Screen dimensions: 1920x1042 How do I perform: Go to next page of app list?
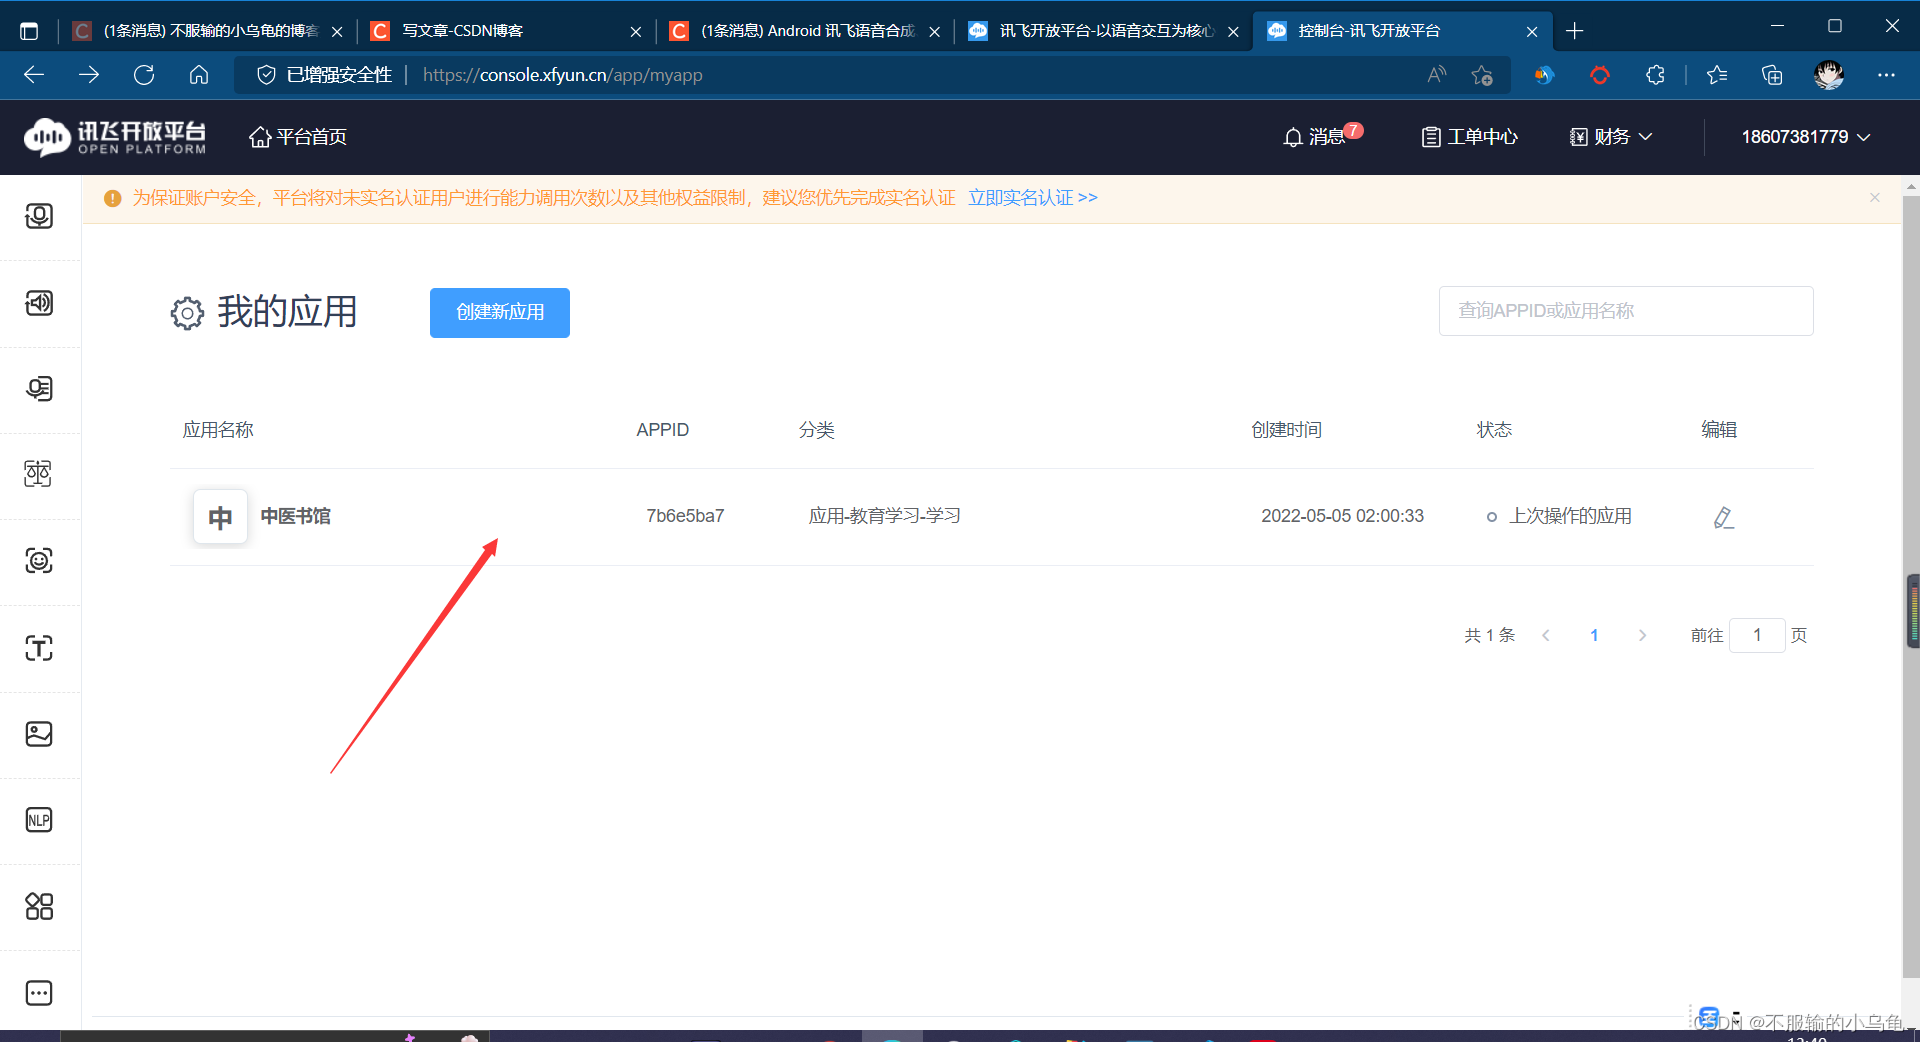pyautogui.click(x=1642, y=635)
